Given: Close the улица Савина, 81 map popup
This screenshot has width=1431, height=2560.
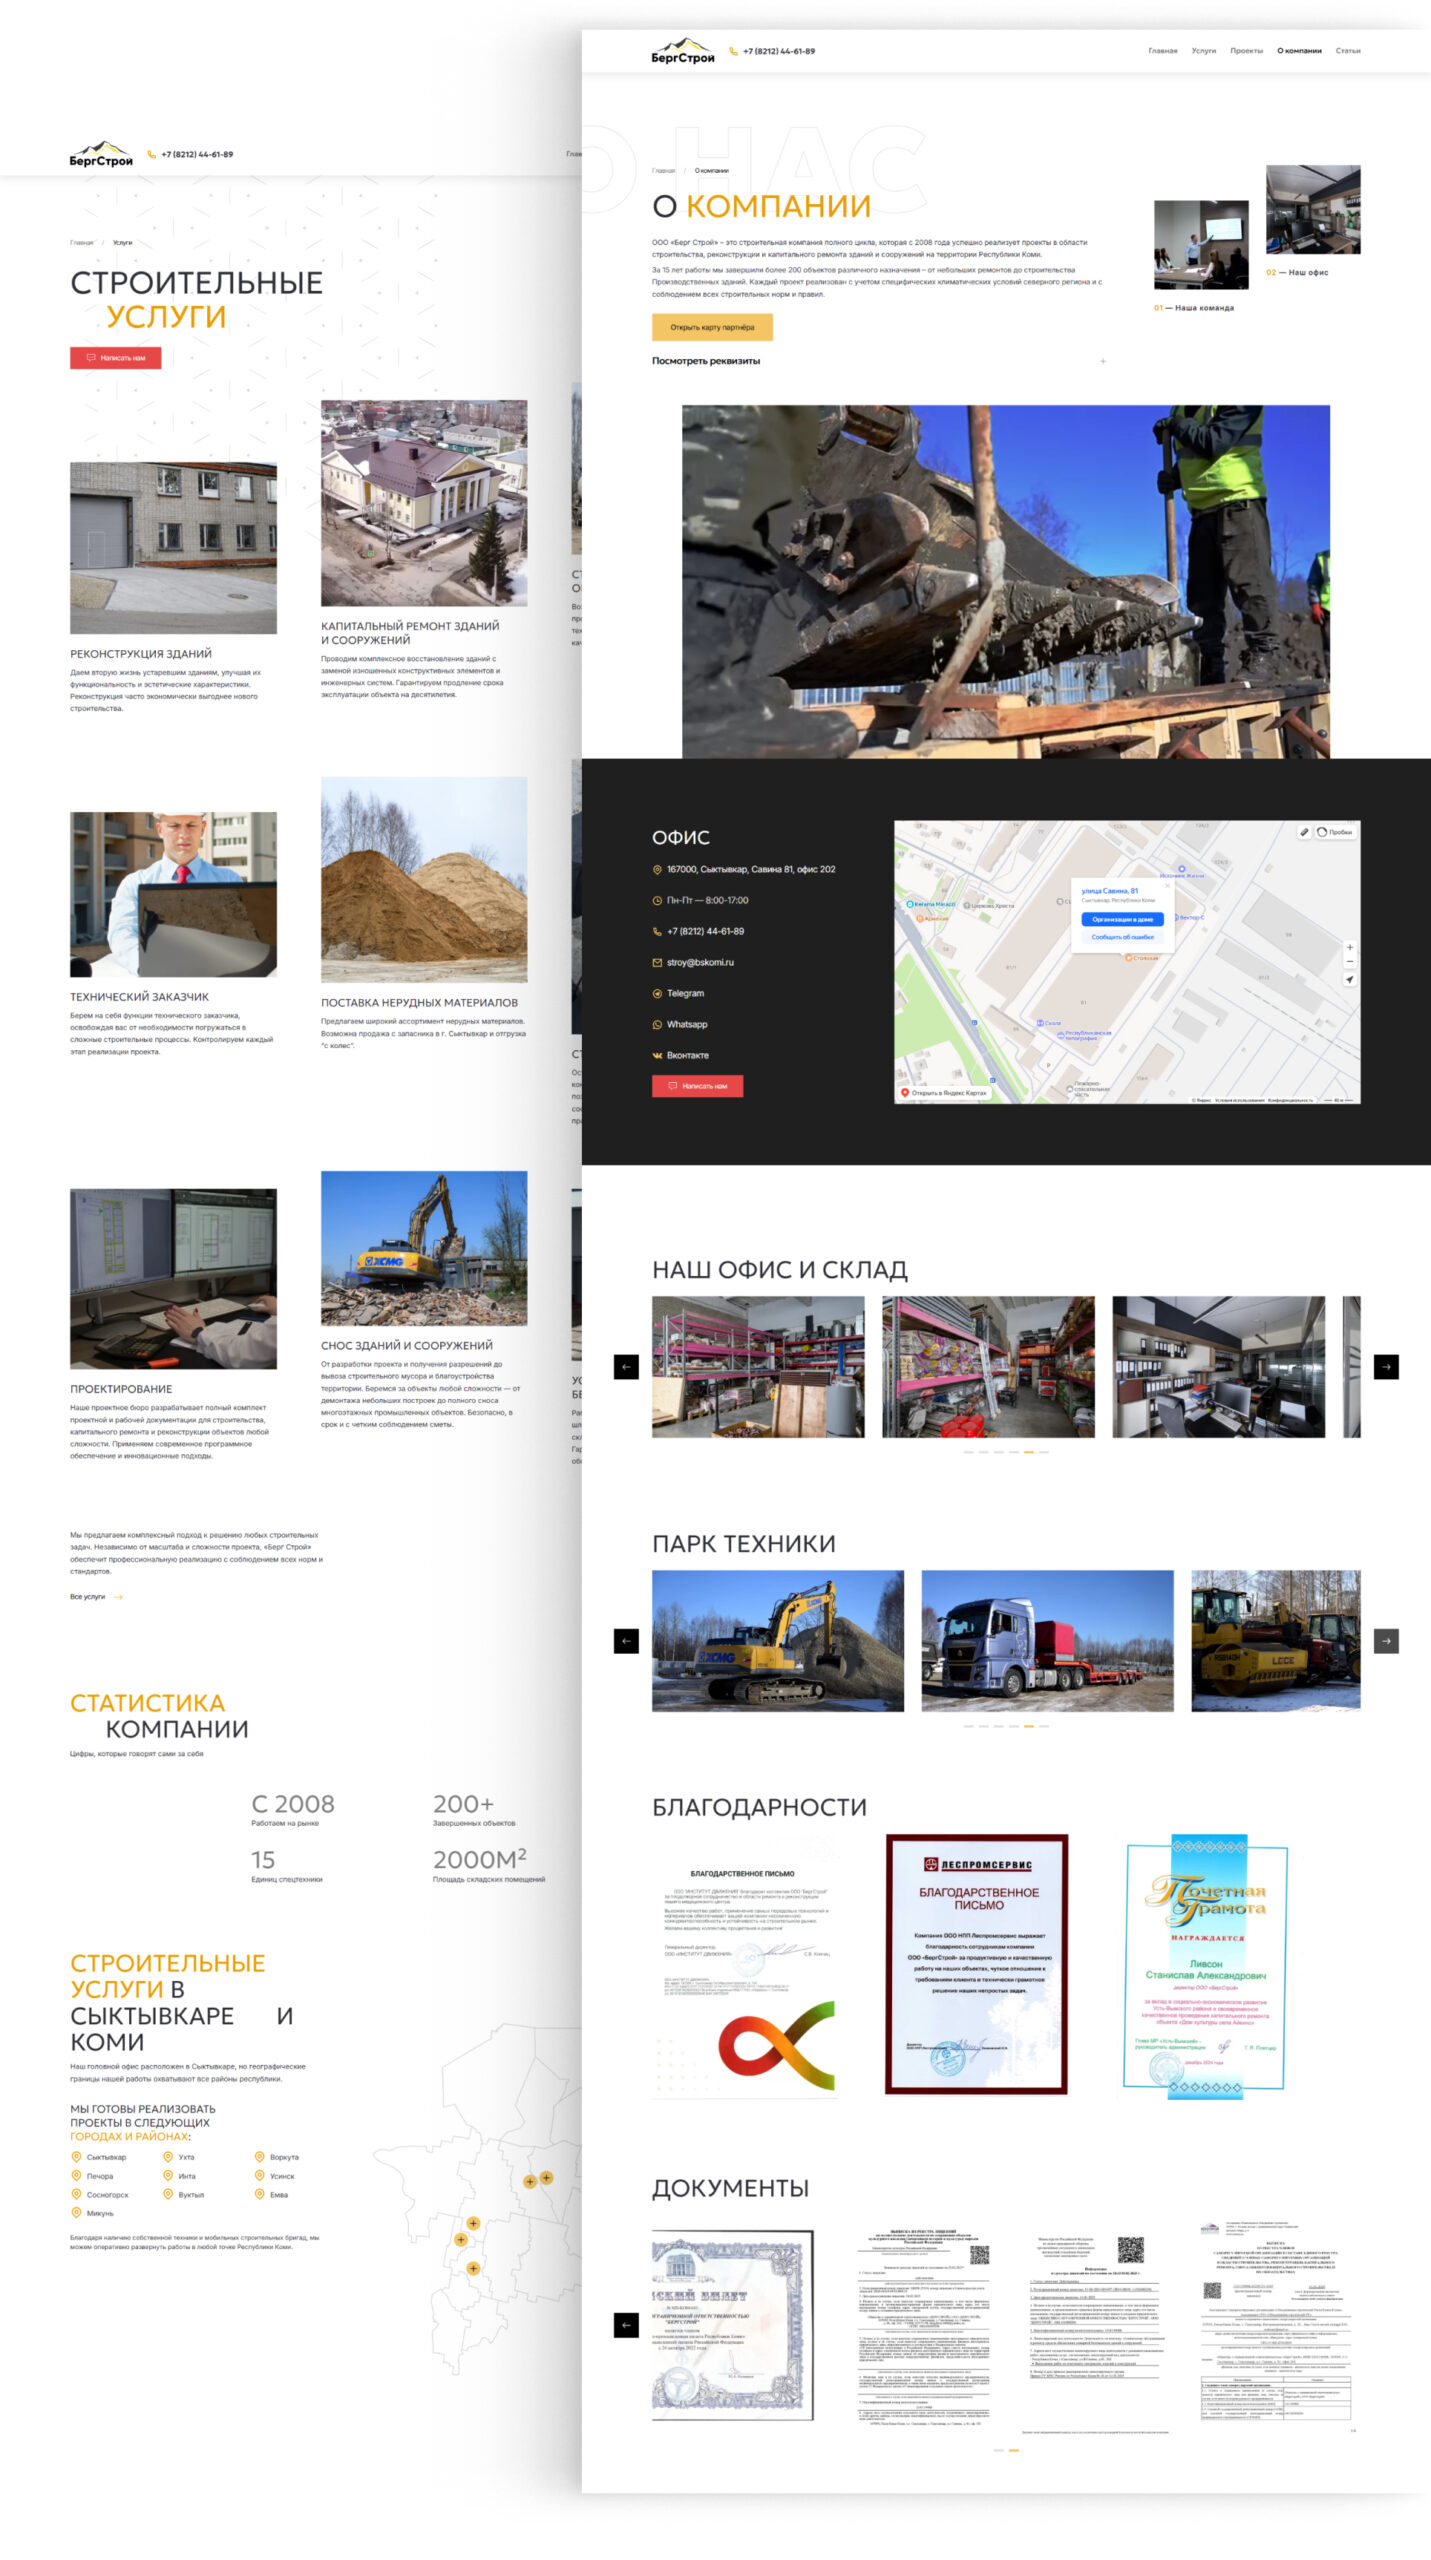Looking at the screenshot, I should [1166, 886].
